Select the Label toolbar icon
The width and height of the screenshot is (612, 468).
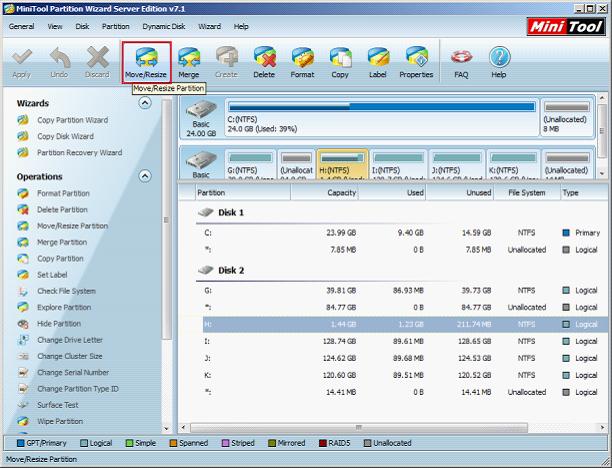pos(378,62)
